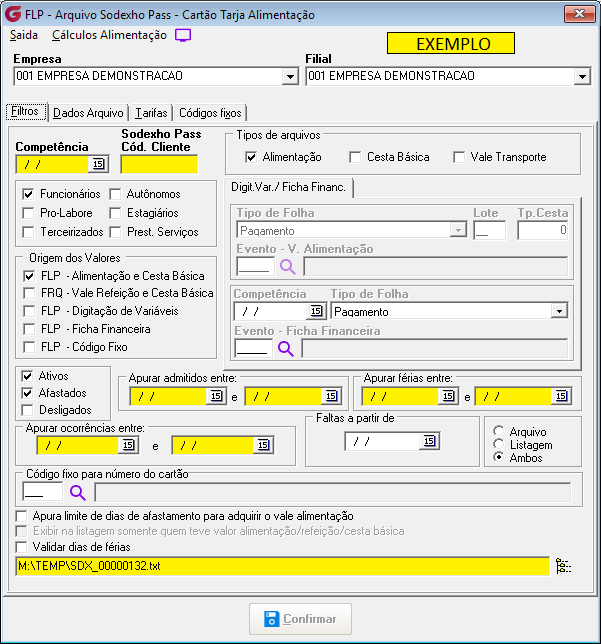The height and width of the screenshot is (644, 601).
Task: Click the Confirmar button
Action: [300, 619]
